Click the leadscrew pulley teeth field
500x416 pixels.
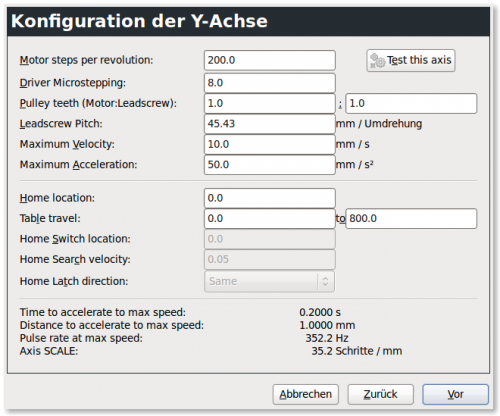coord(411,104)
